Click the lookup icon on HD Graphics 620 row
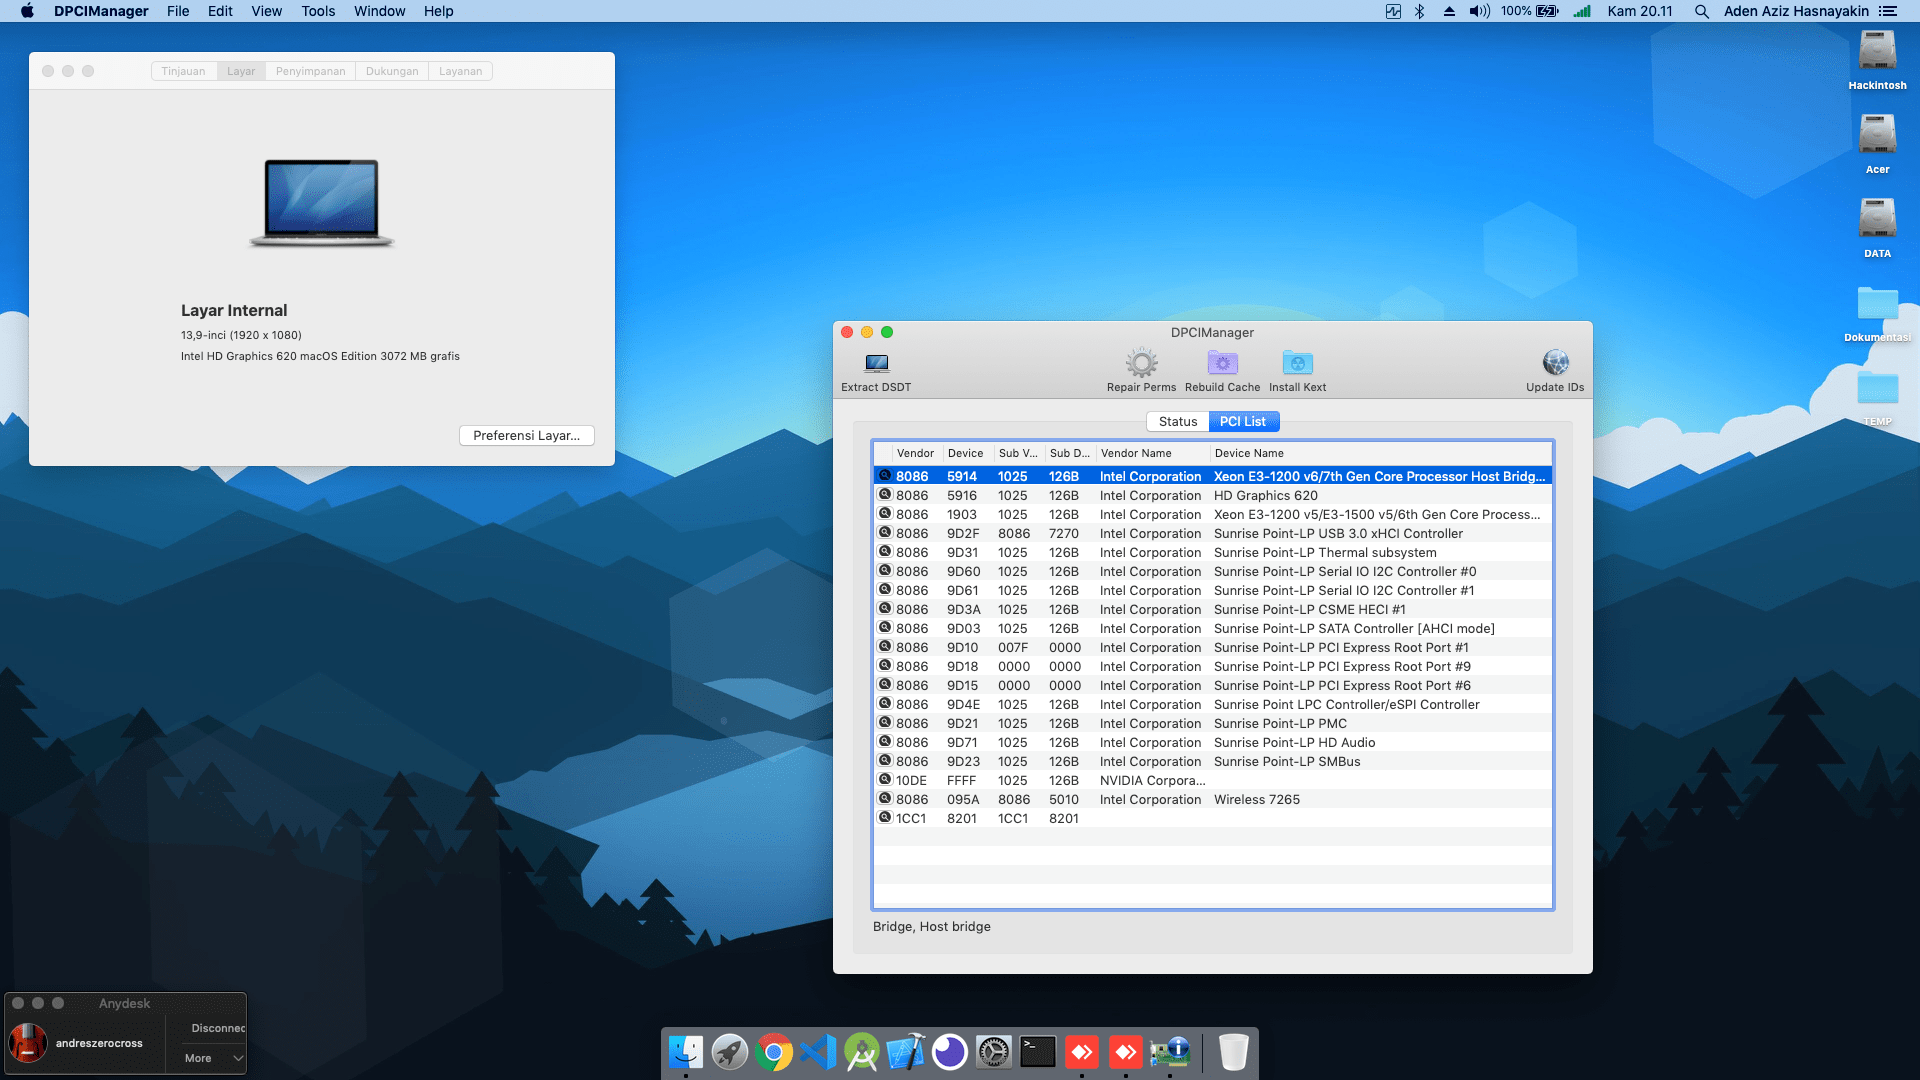The height and width of the screenshot is (1080, 1920). [885, 495]
